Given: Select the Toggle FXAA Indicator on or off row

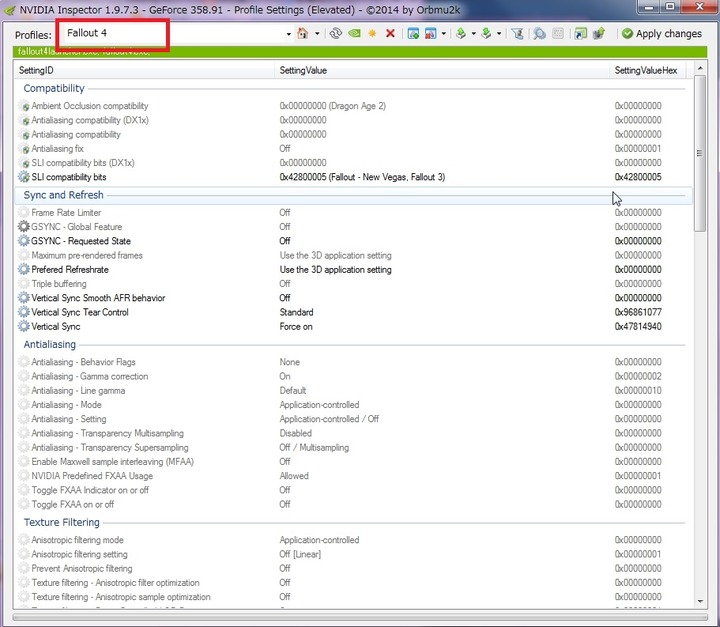Looking at the screenshot, I should (354, 490).
